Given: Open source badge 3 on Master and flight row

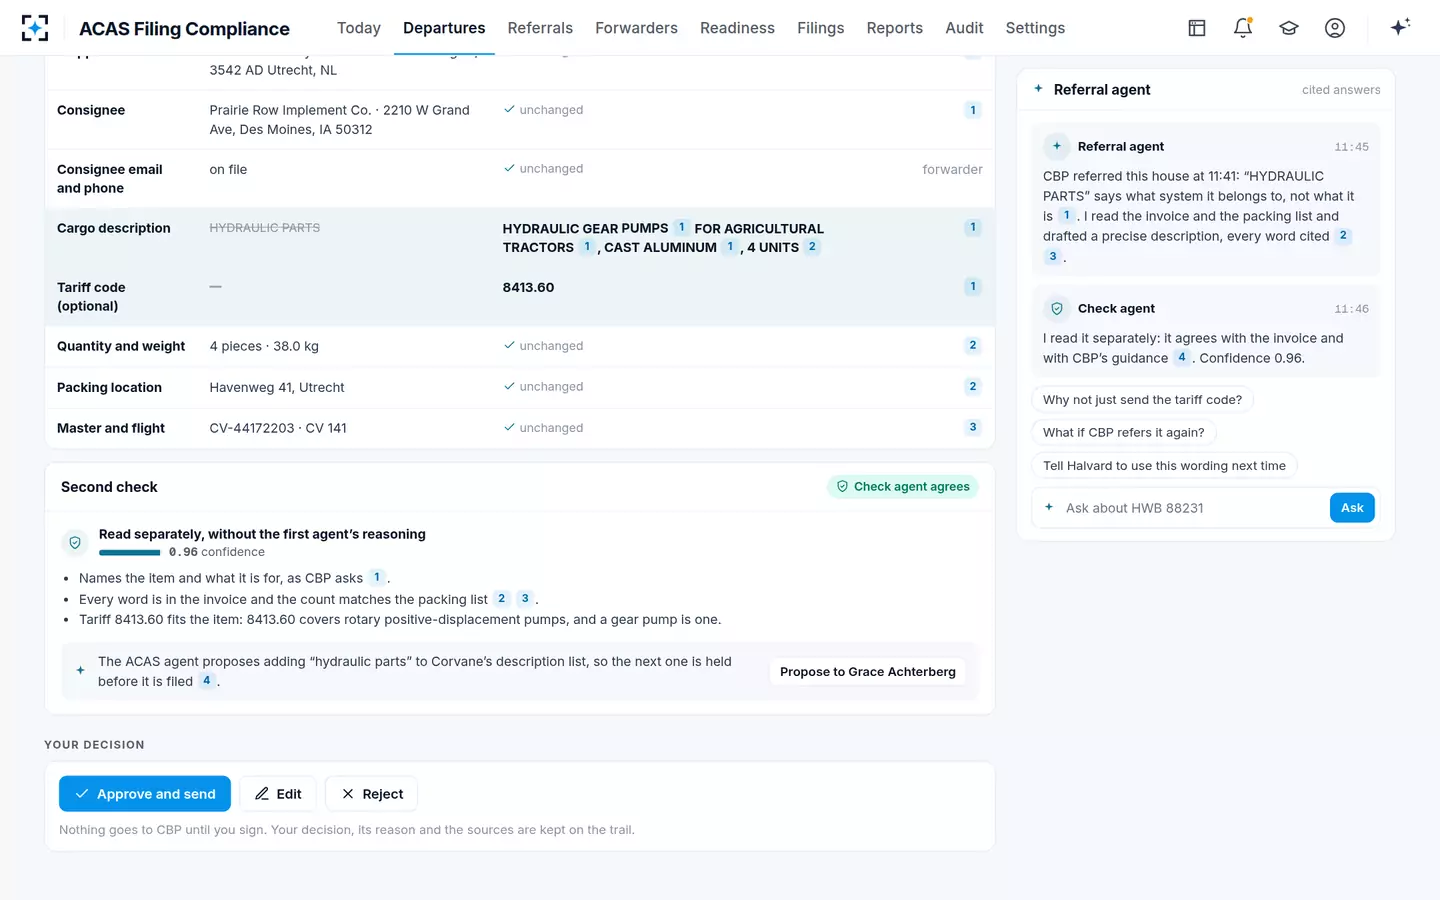Looking at the screenshot, I should [x=973, y=427].
